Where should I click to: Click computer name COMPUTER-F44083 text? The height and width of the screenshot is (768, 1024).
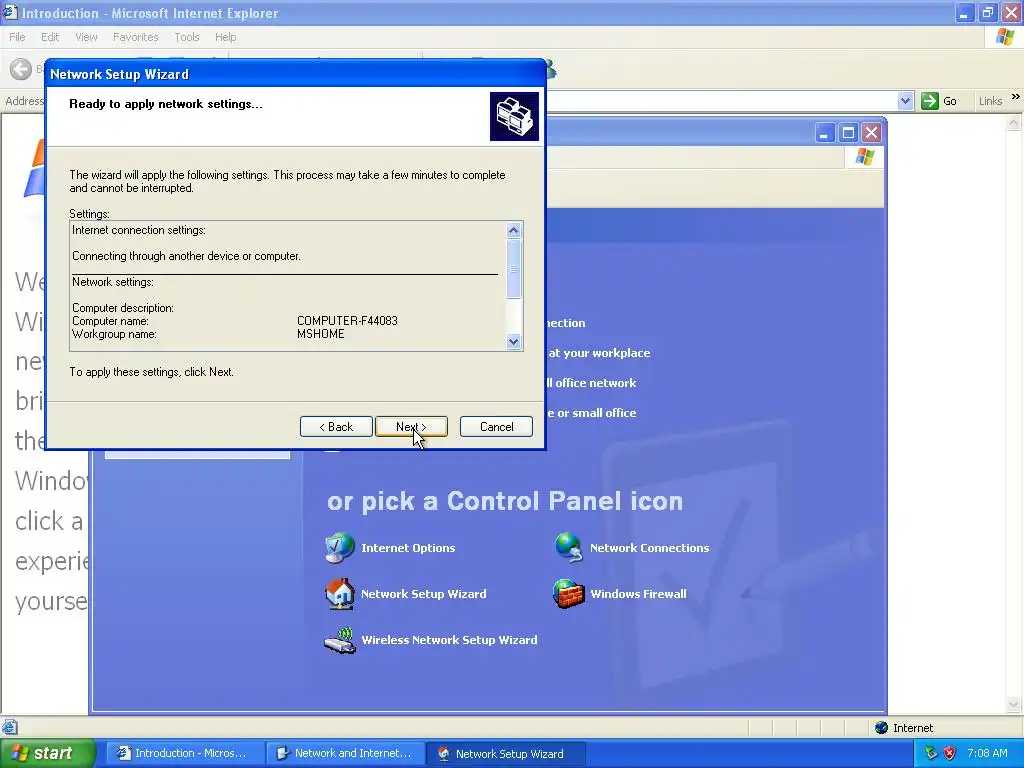[347, 321]
